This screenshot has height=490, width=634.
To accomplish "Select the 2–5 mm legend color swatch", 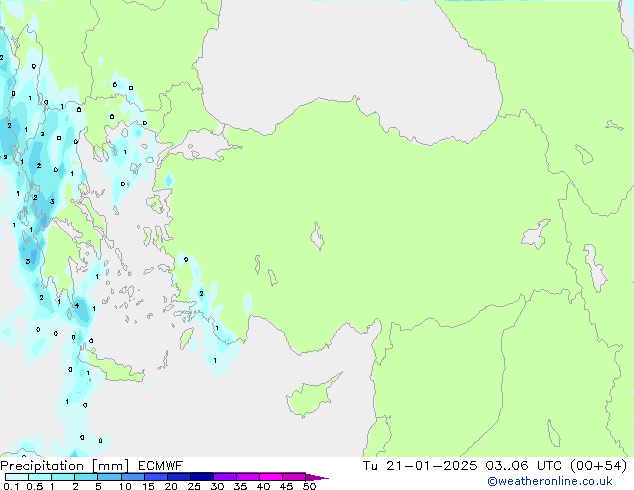I will point(86,477).
